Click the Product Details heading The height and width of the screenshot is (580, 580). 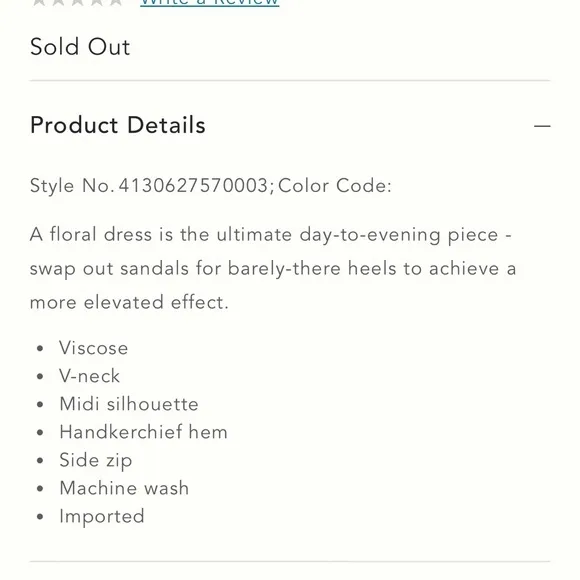[x=118, y=125]
